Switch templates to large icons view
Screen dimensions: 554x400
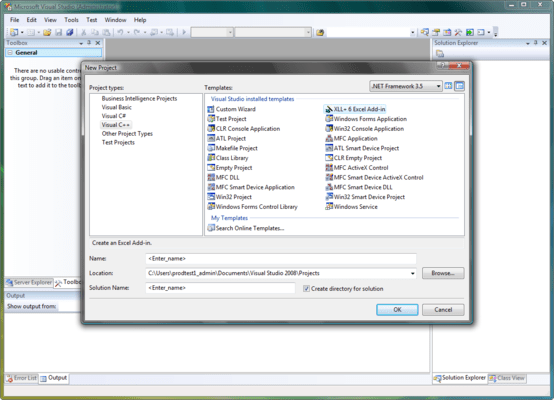(x=448, y=86)
